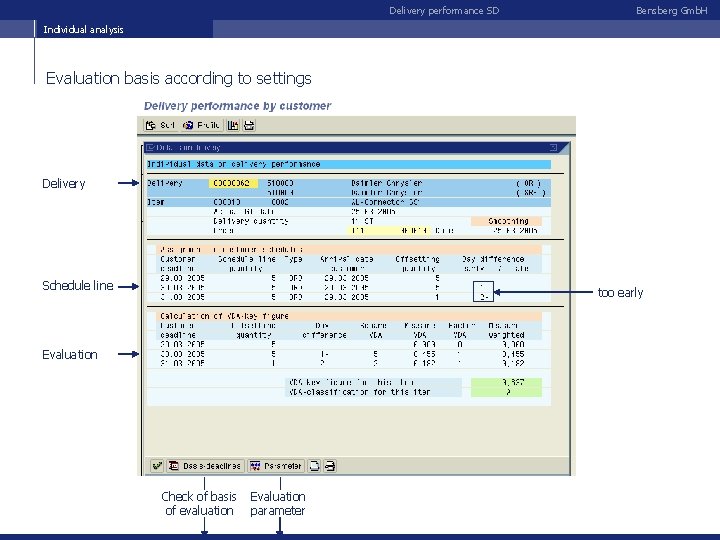Click the copy/page icon in the bottom toolbar
The width and height of the screenshot is (720, 540).
(x=314, y=466)
